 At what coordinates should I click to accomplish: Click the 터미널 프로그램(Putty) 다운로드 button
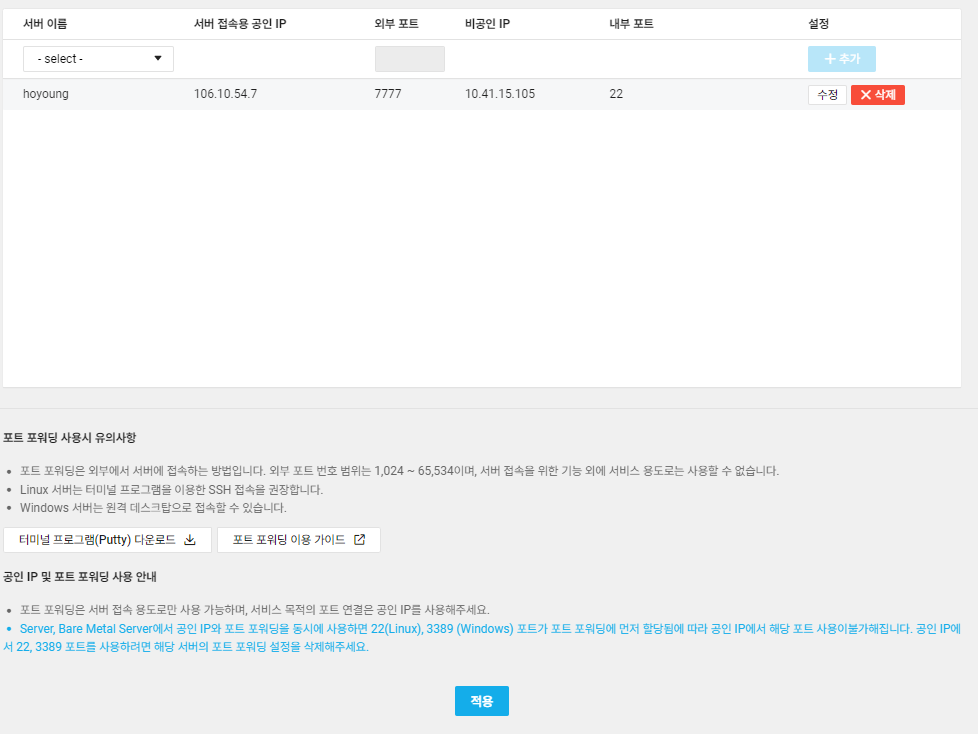[107, 539]
